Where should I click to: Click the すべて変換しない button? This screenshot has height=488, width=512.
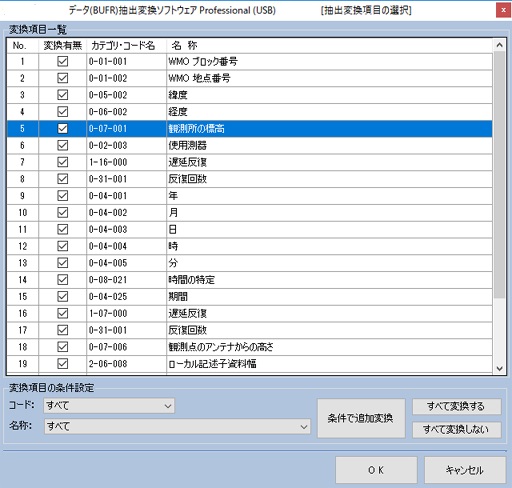(x=457, y=430)
